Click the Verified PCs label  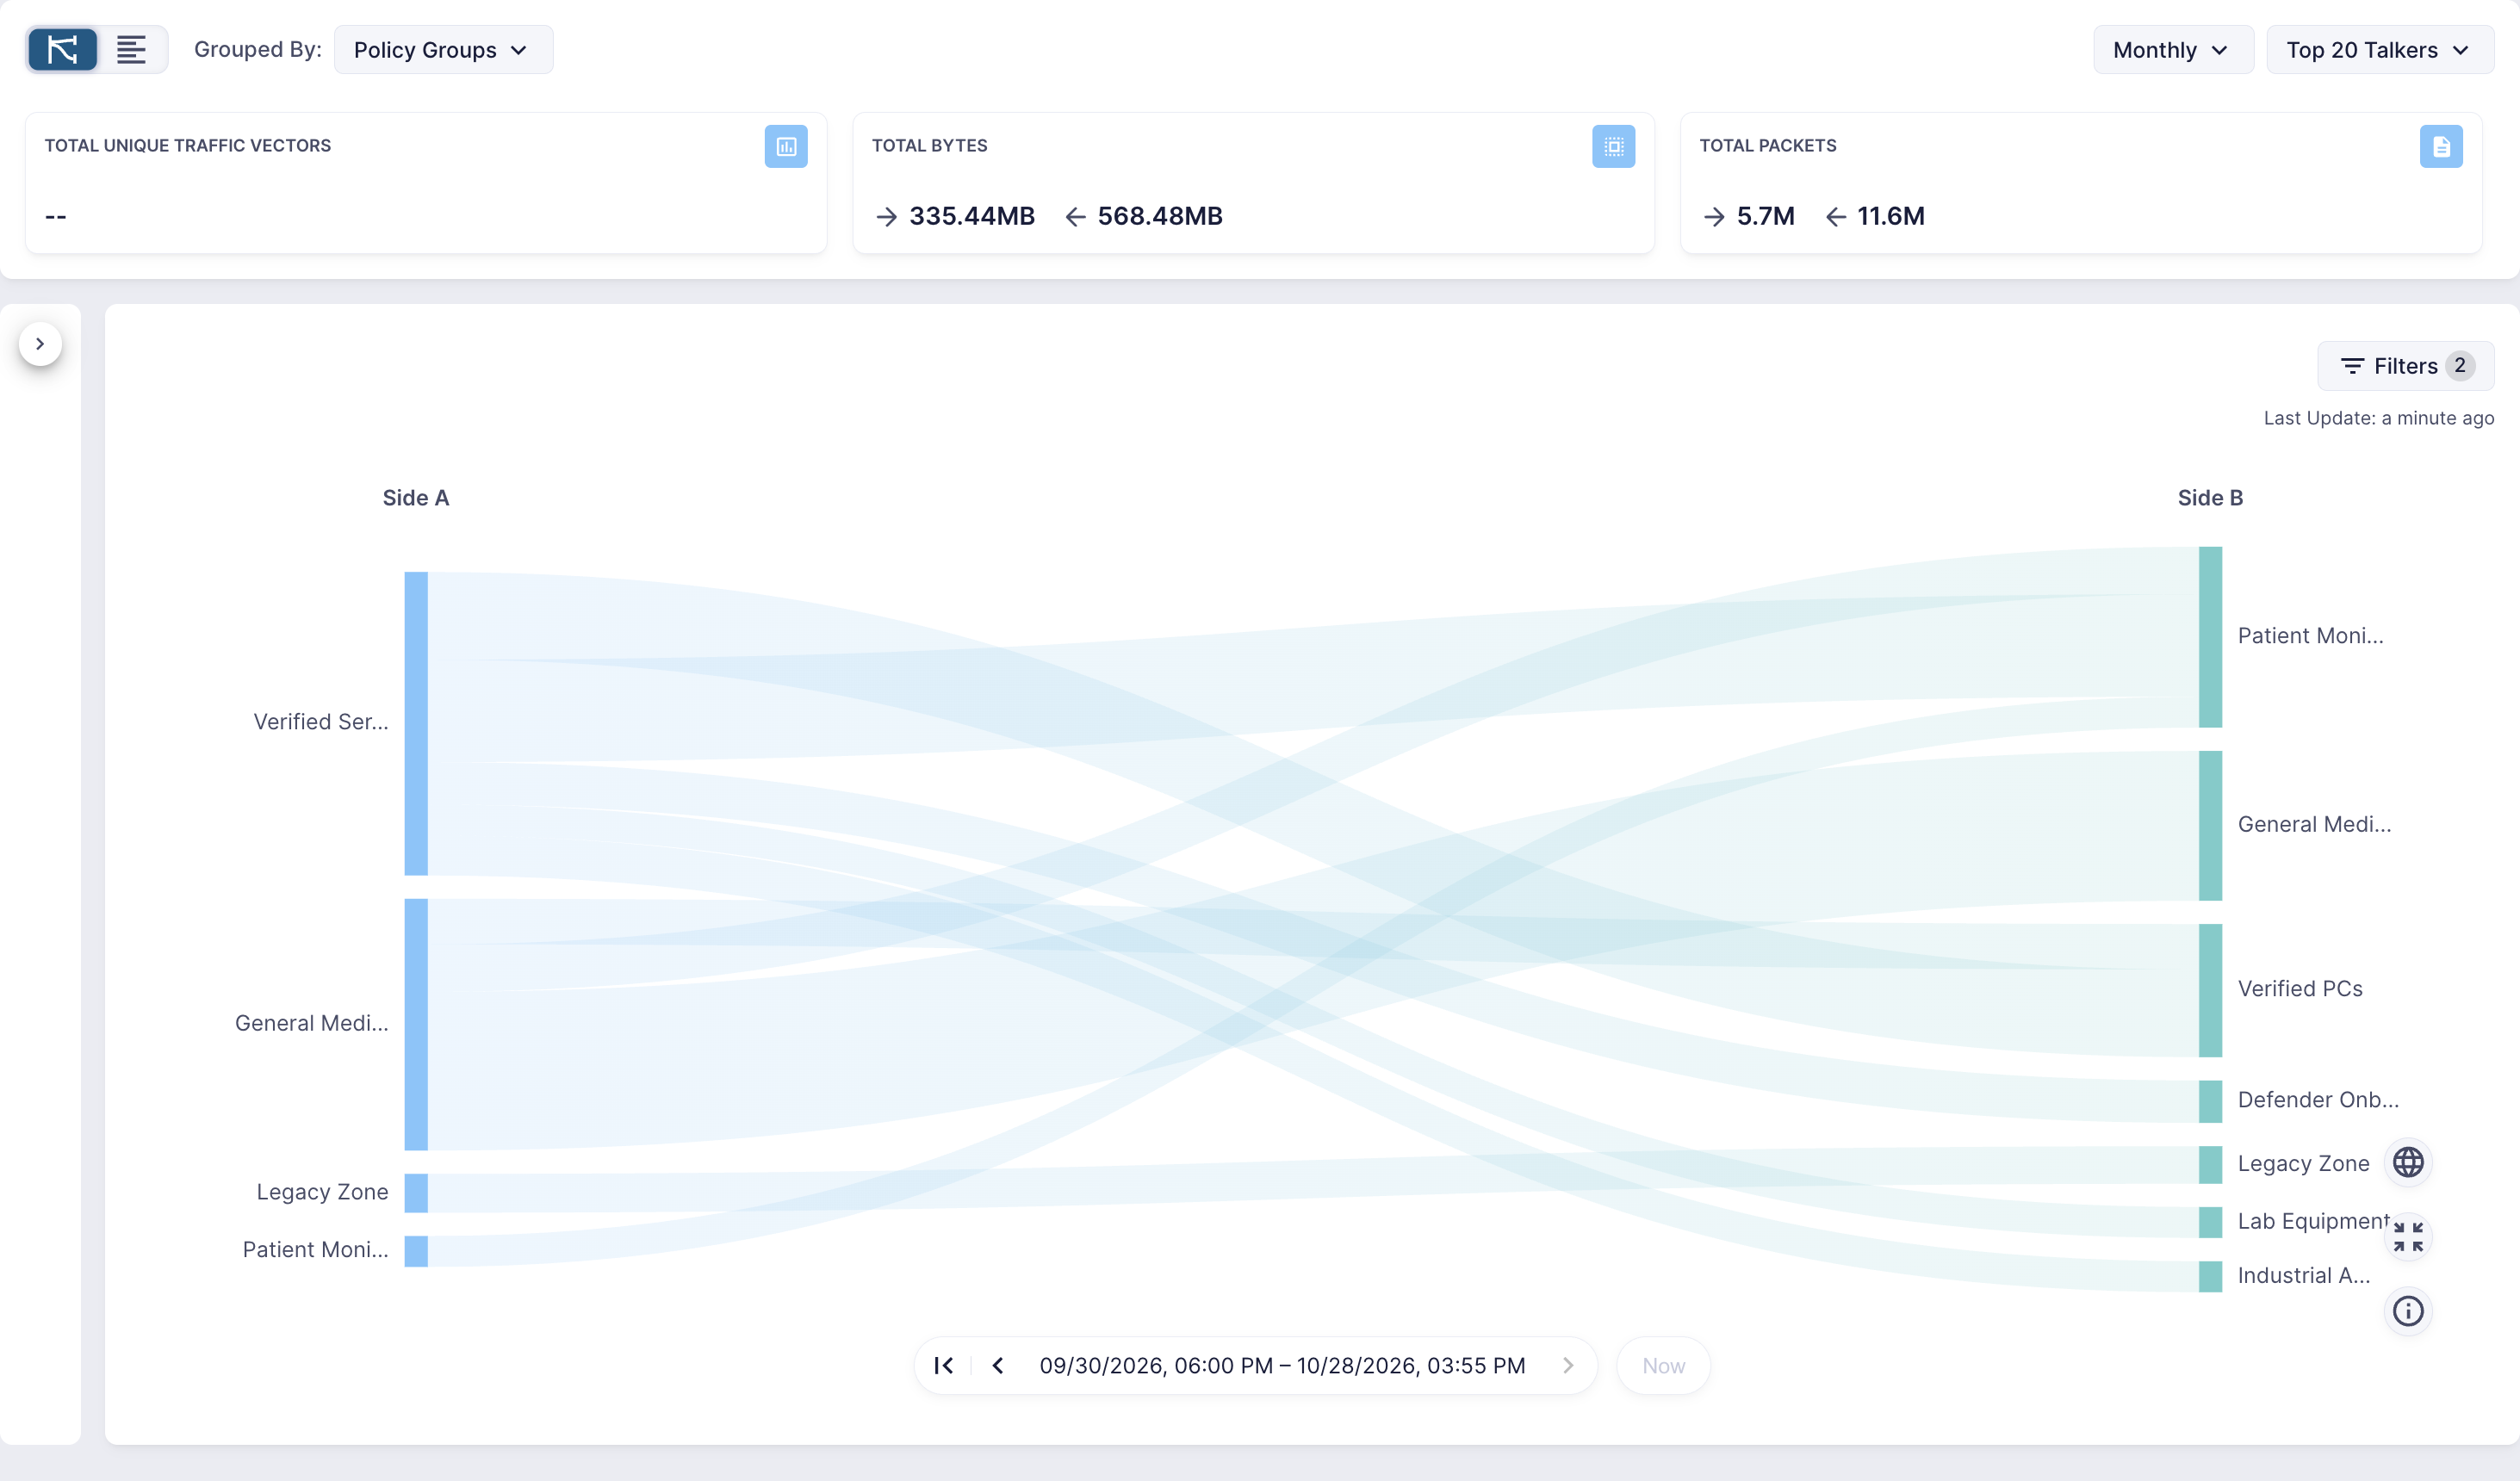coord(2300,989)
